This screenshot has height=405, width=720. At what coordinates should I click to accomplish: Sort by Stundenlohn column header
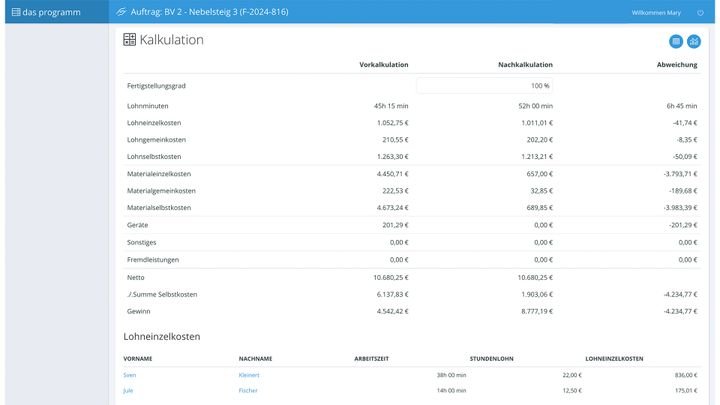click(x=492, y=358)
